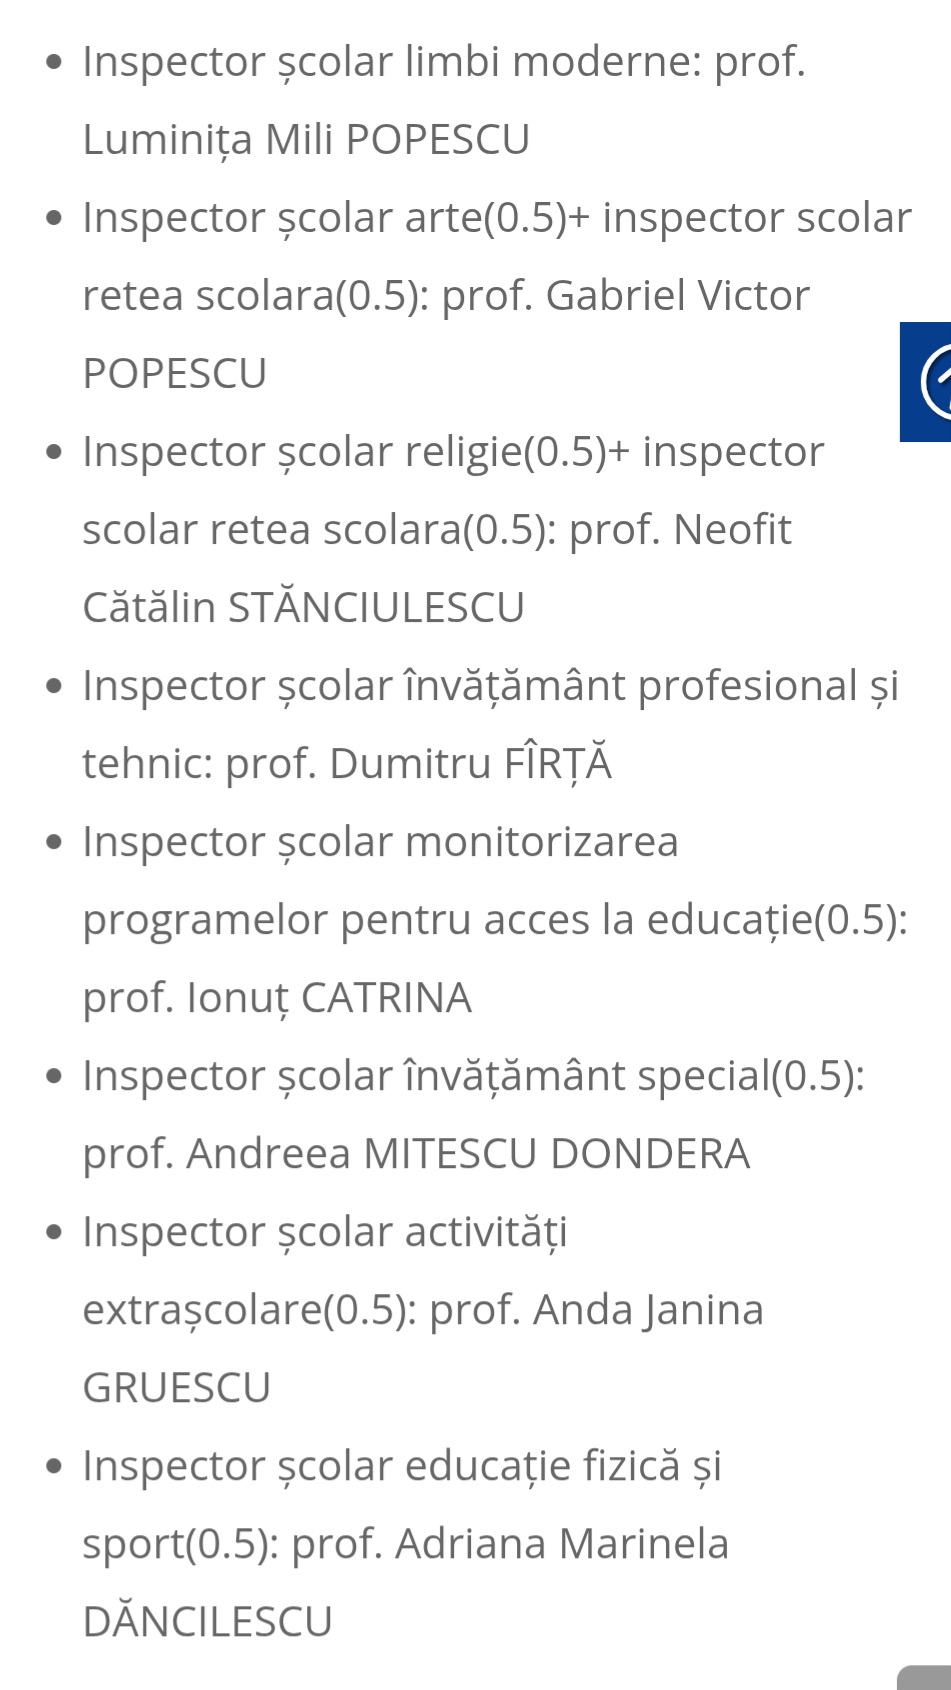Select 'retea scolara(0.5): prof. Gabriel Victor' line
This screenshot has width=951, height=1690.
coord(446,296)
